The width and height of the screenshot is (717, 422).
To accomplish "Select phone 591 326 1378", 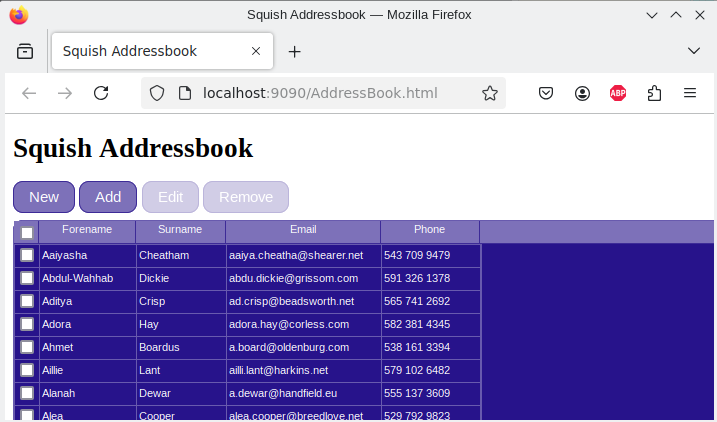I will click(431, 278).
